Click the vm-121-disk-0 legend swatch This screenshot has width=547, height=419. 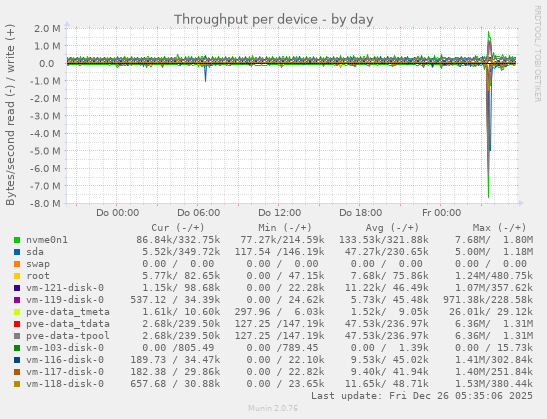pos(17,288)
